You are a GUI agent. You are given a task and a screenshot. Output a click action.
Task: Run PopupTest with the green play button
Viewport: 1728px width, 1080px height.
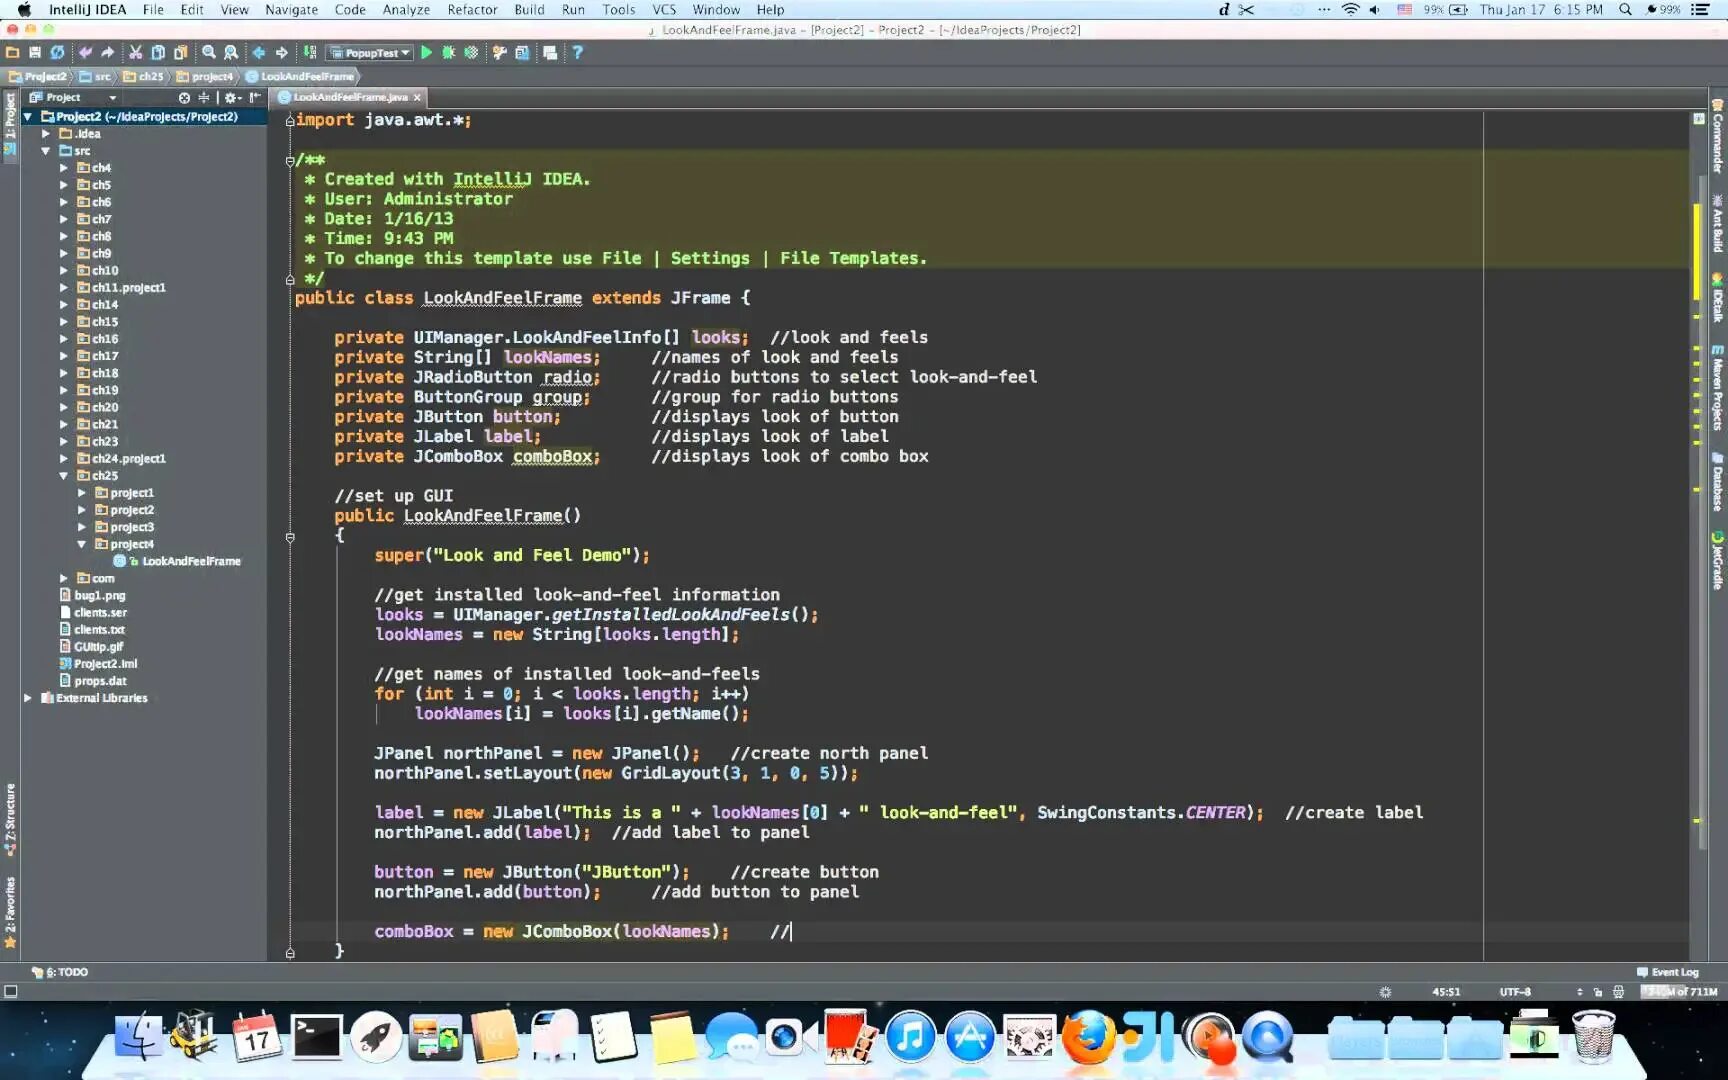click(x=426, y=53)
